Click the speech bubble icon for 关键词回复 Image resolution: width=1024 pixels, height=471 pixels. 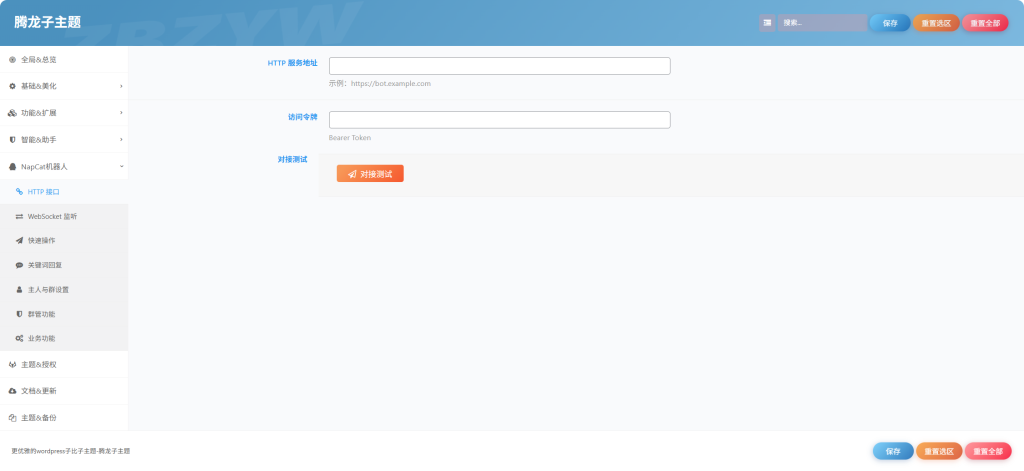coord(19,265)
